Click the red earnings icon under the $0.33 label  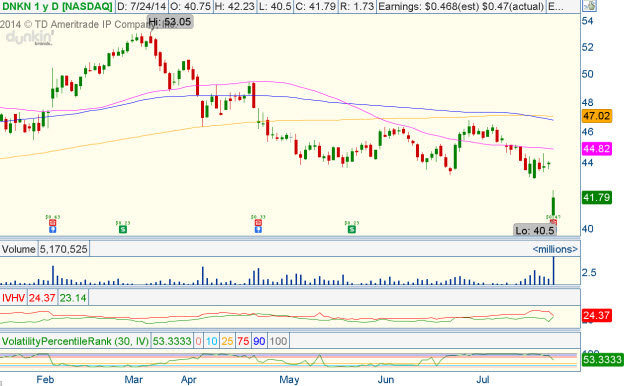(x=258, y=223)
